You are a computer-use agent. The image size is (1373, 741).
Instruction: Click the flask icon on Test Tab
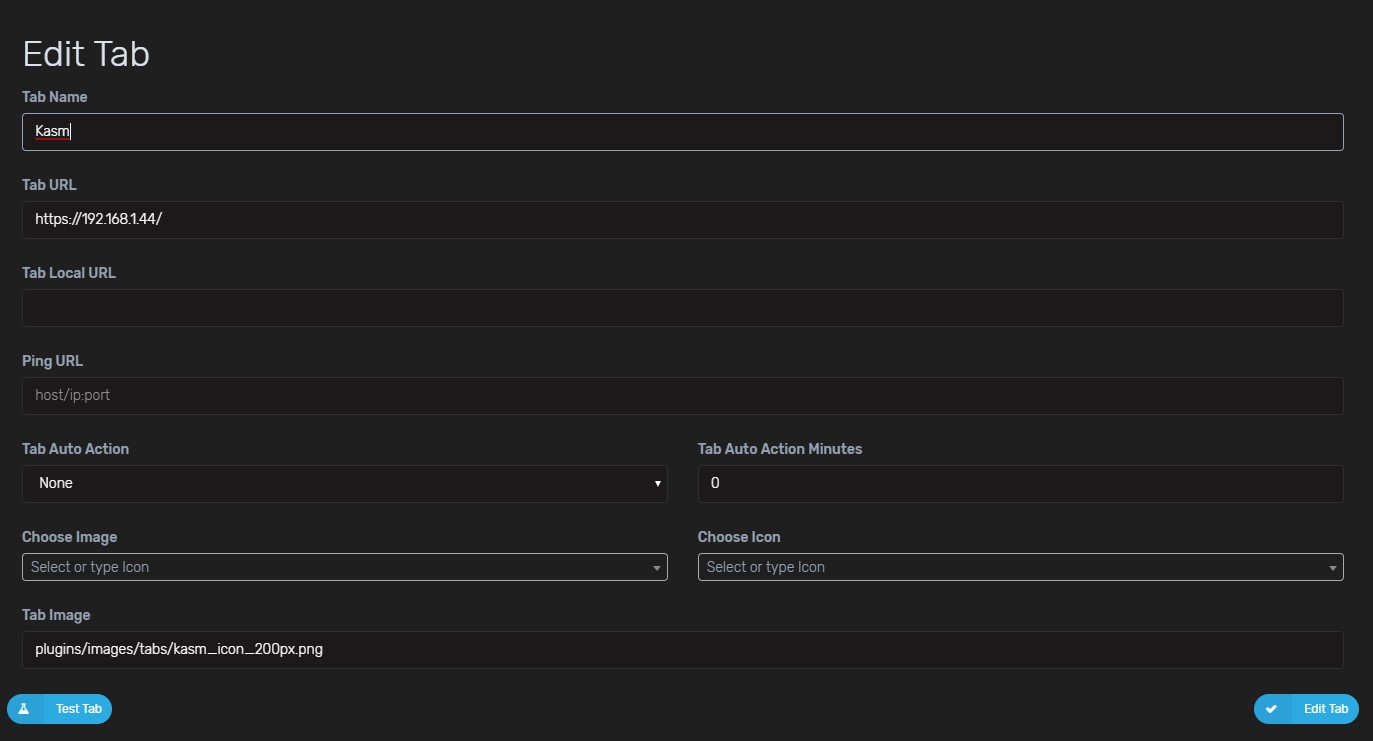pyautogui.click(x=24, y=709)
